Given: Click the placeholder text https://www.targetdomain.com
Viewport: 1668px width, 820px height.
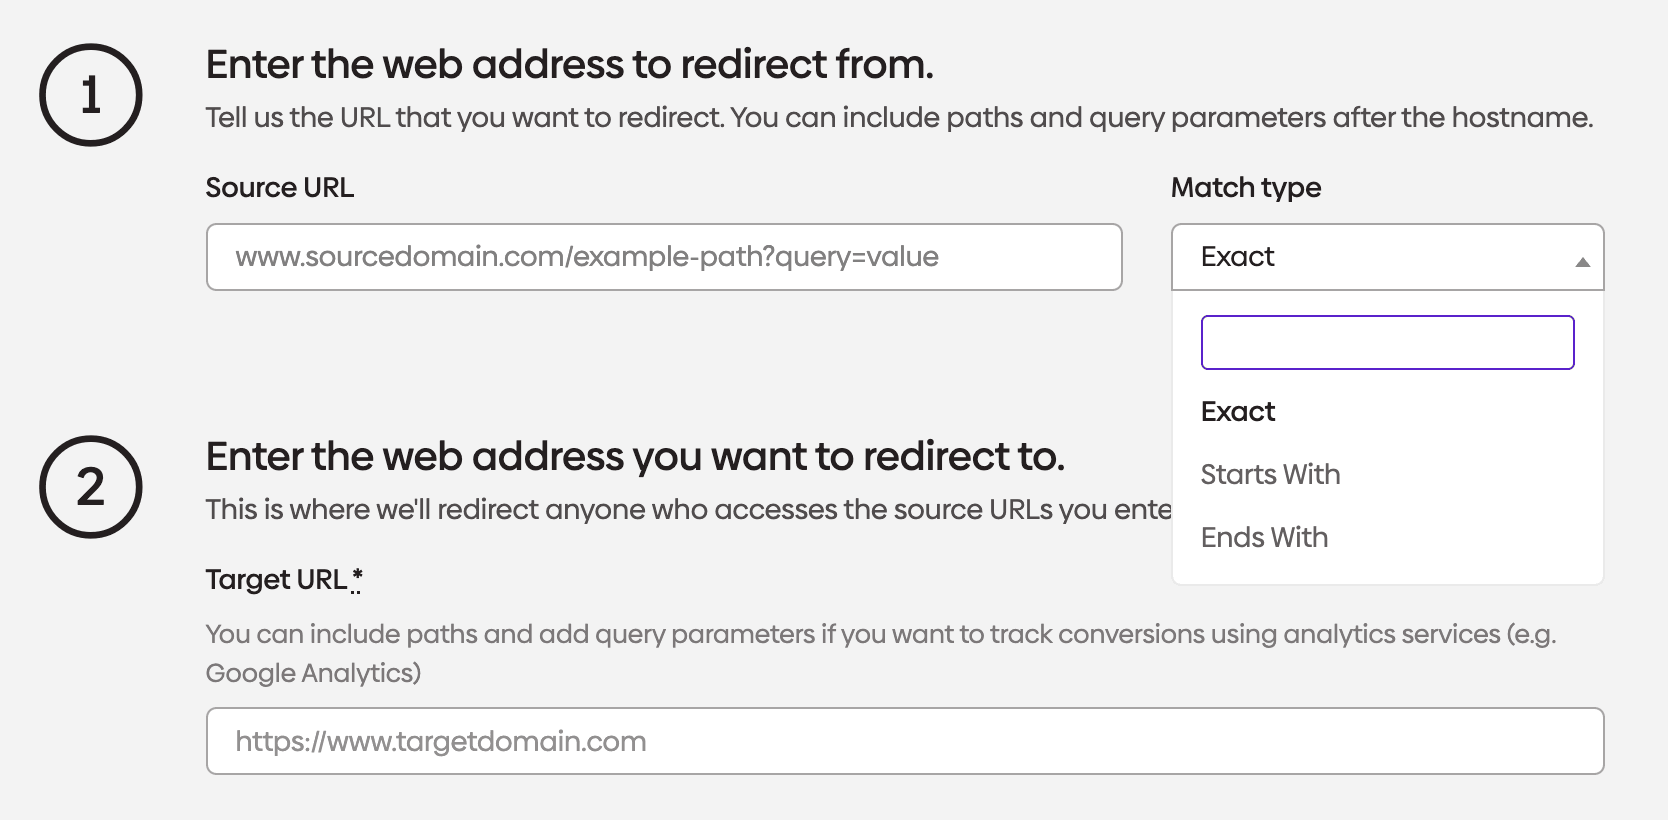Looking at the screenshot, I should [442, 741].
